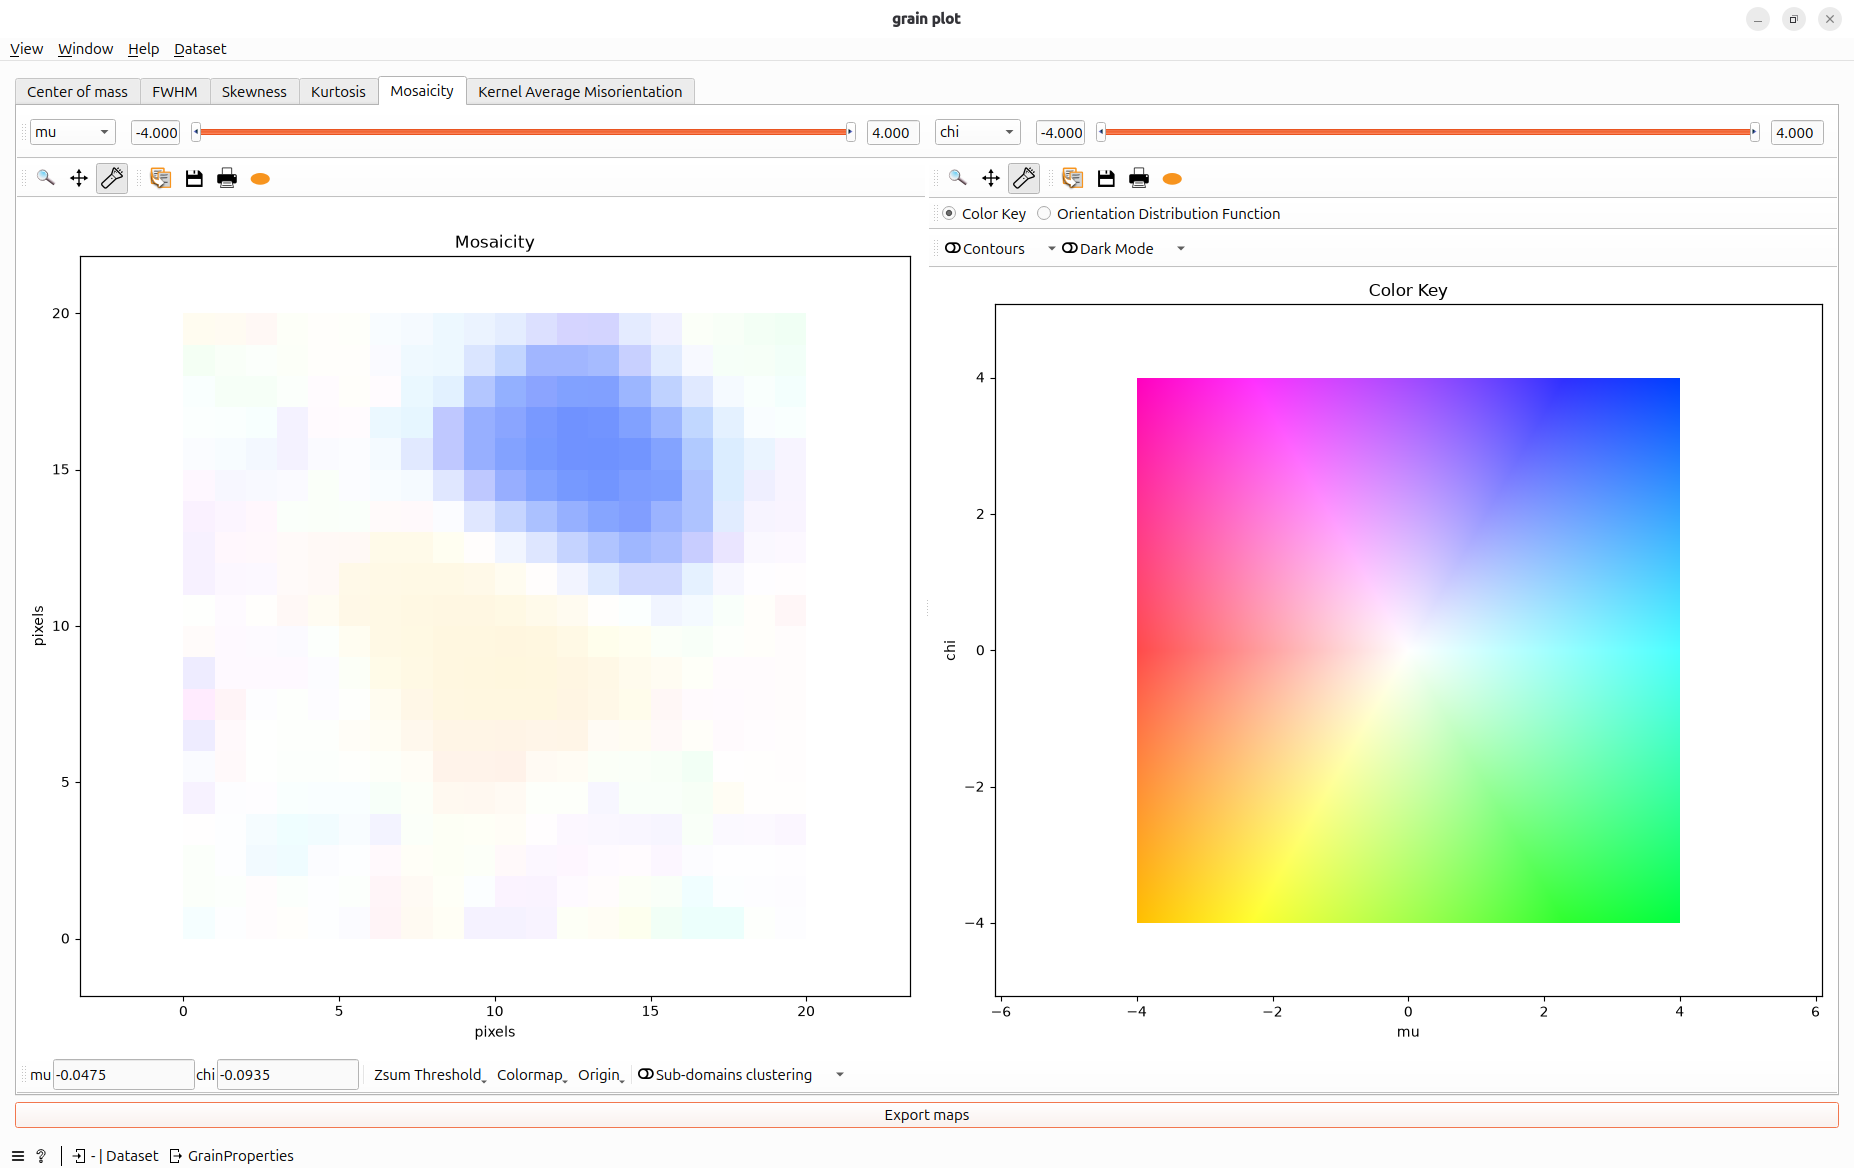1854x1168 pixels.
Task: Click the mu range slider track
Action: tap(524, 132)
